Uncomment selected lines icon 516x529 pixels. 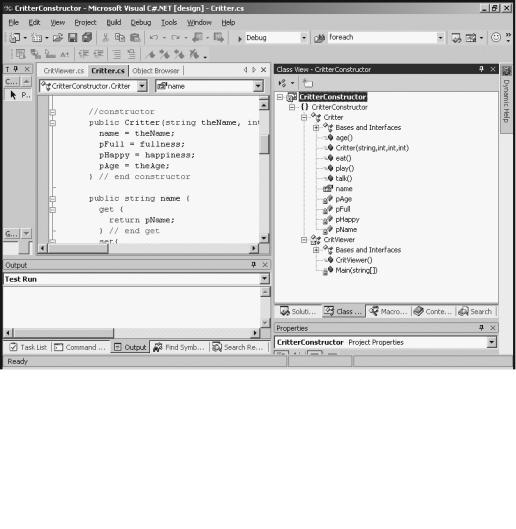(x=131, y=54)
